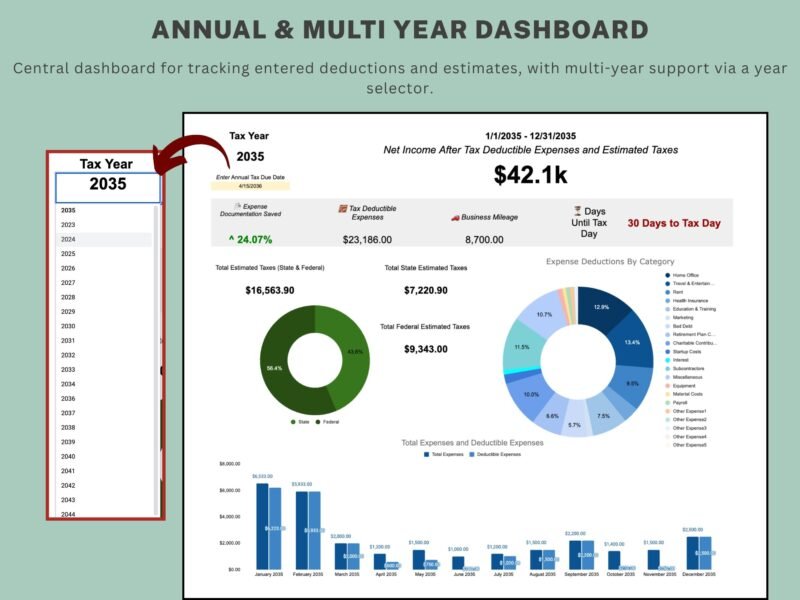
Task: Click the 11.5% teal slice of the category donut
Action: [521, 347]
